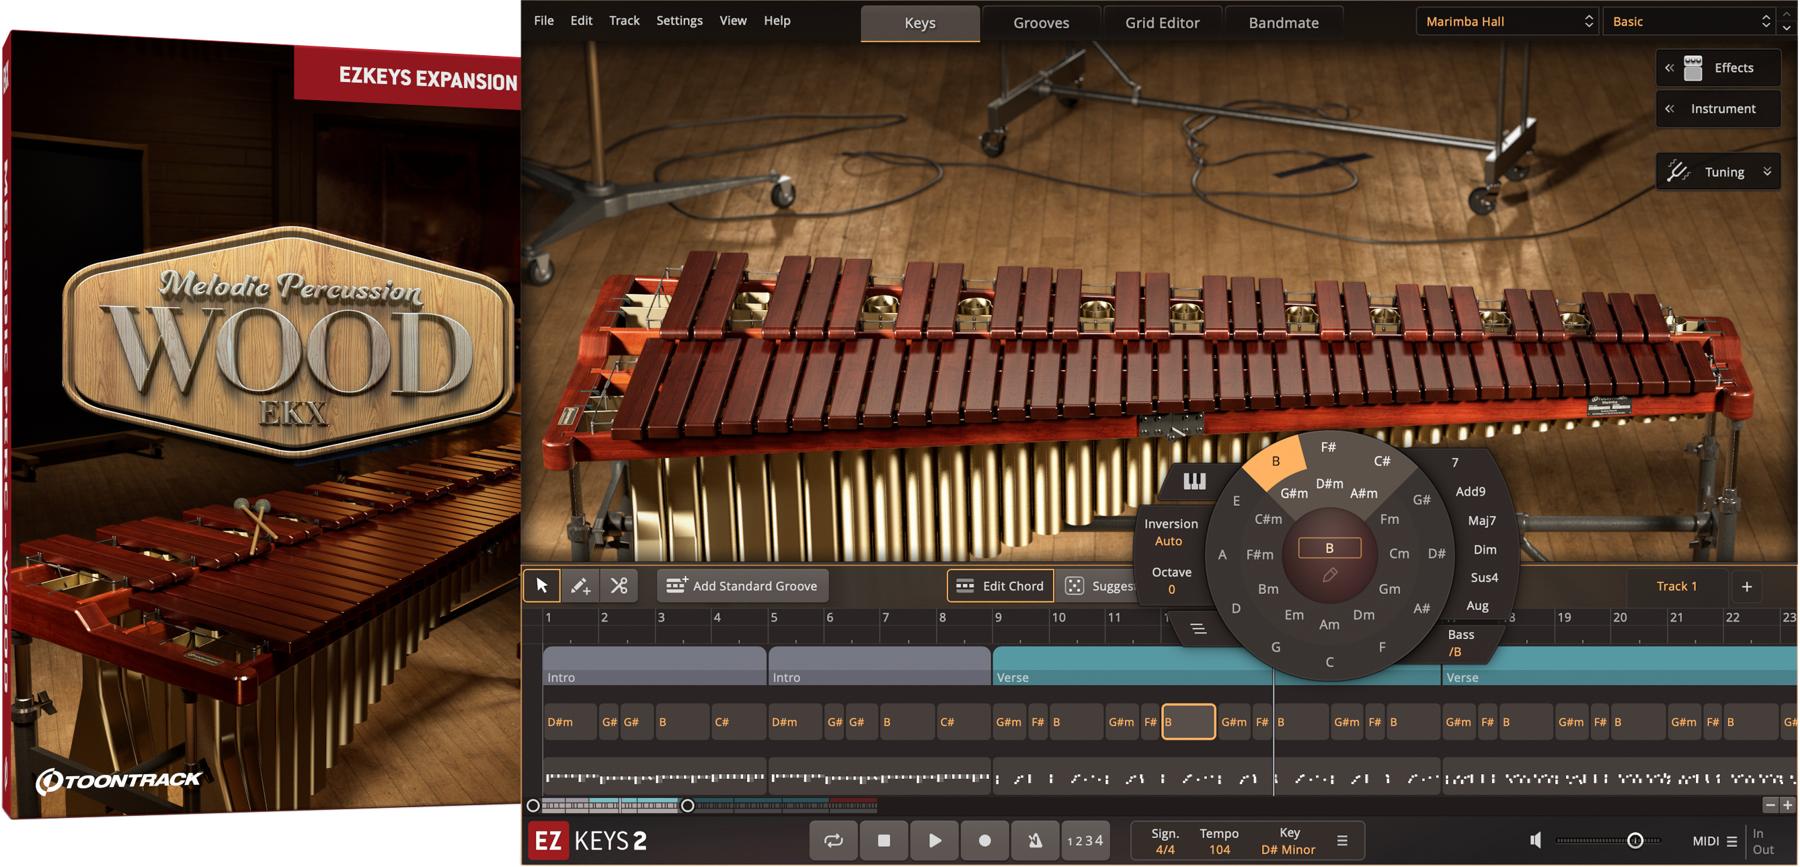This screenshot has height=867, width=1800.
Task: Stop playback in transport bar
Action: (884, 840)
